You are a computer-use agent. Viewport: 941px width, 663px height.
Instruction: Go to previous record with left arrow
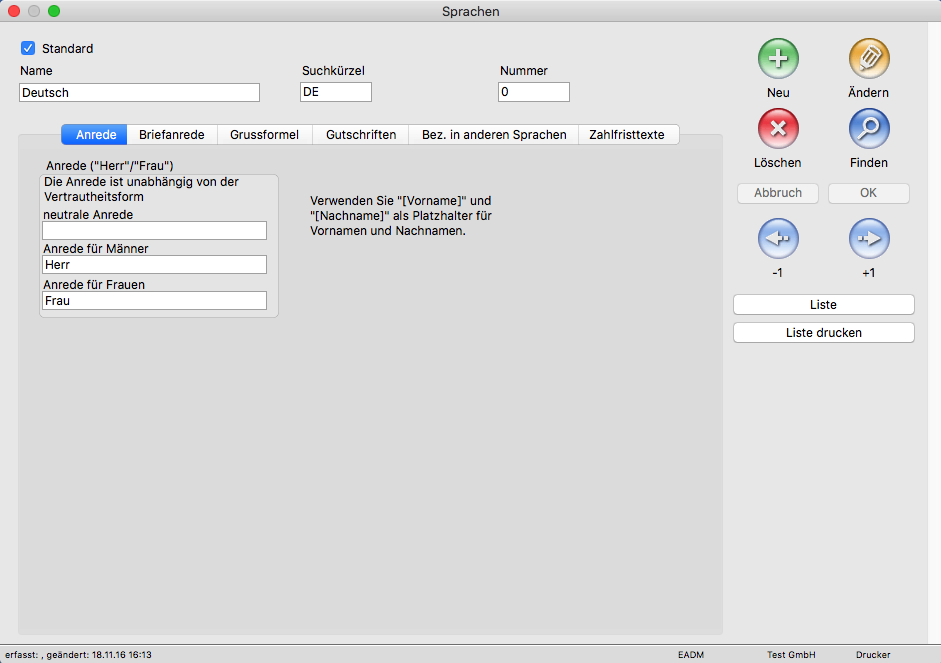point(778,240)
